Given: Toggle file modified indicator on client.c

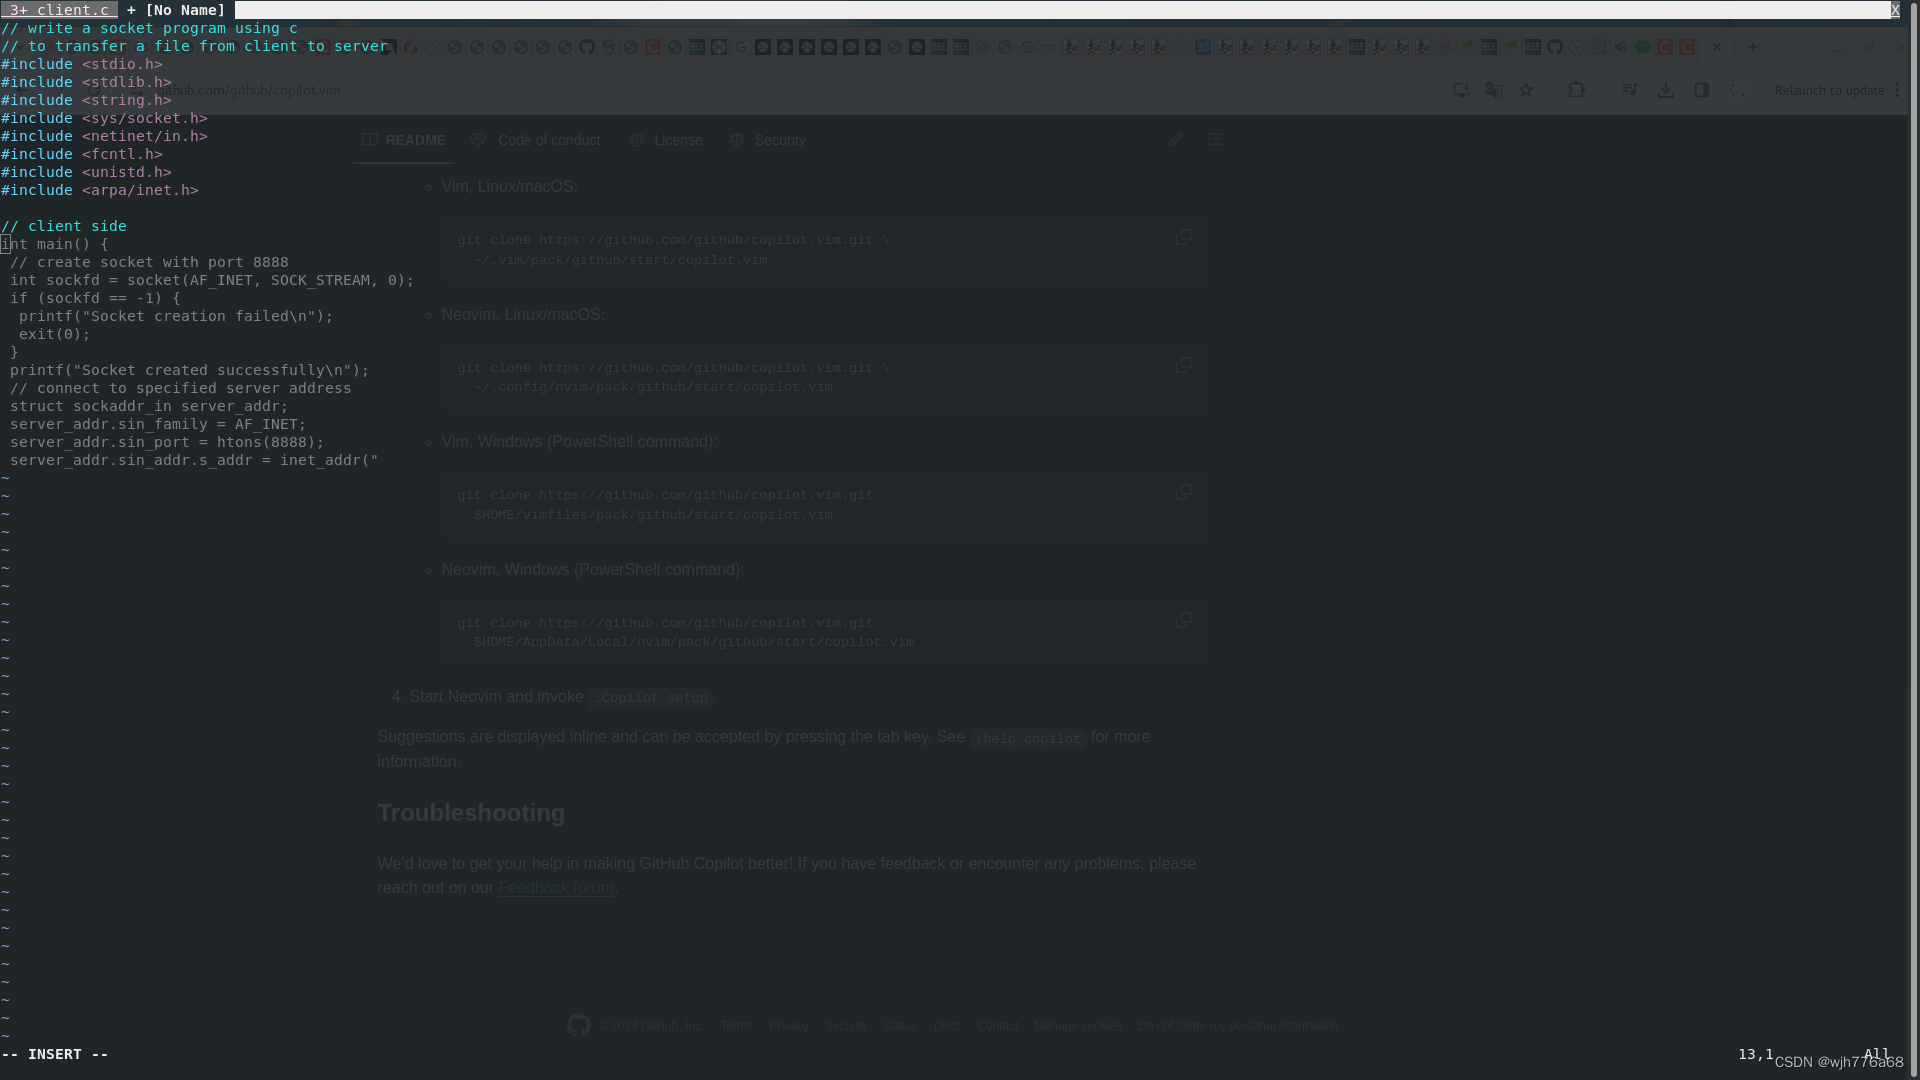Looking at the screenshot, I should click(22, 9).
